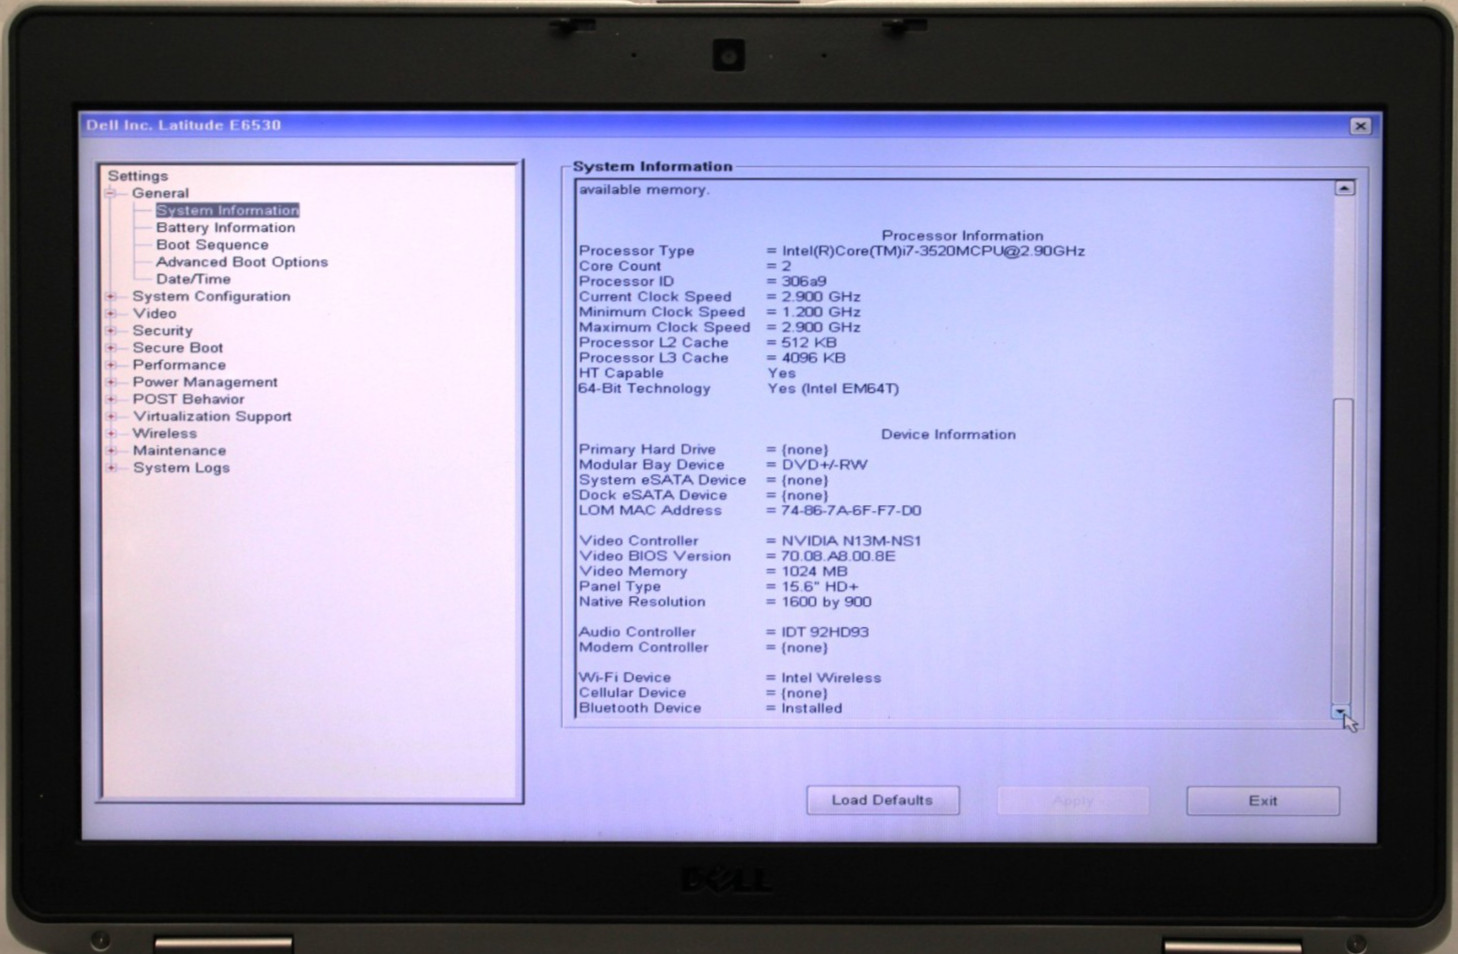The height and width of the screenshot is (954, 1458).
Task: Click the Video BIOS Version value
Action: click(838, 556)
